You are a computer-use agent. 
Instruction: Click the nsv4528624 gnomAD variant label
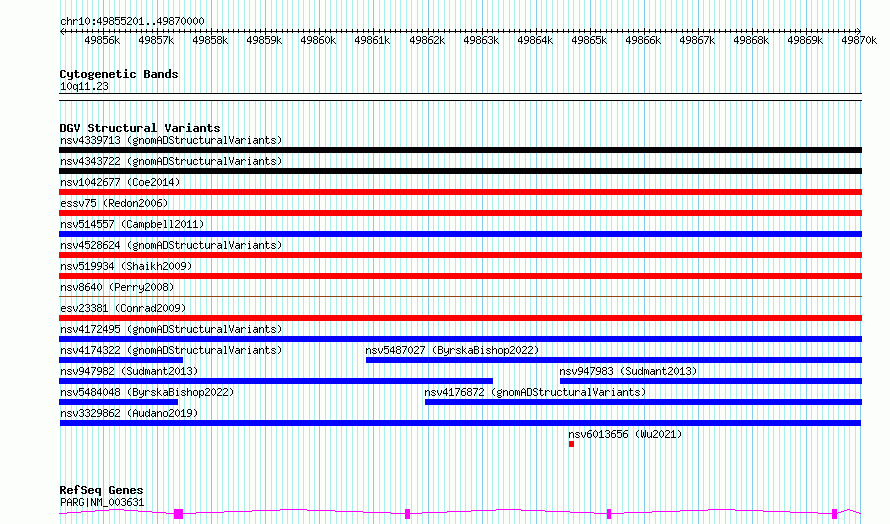pyautogui.click(x=171, y=245)
